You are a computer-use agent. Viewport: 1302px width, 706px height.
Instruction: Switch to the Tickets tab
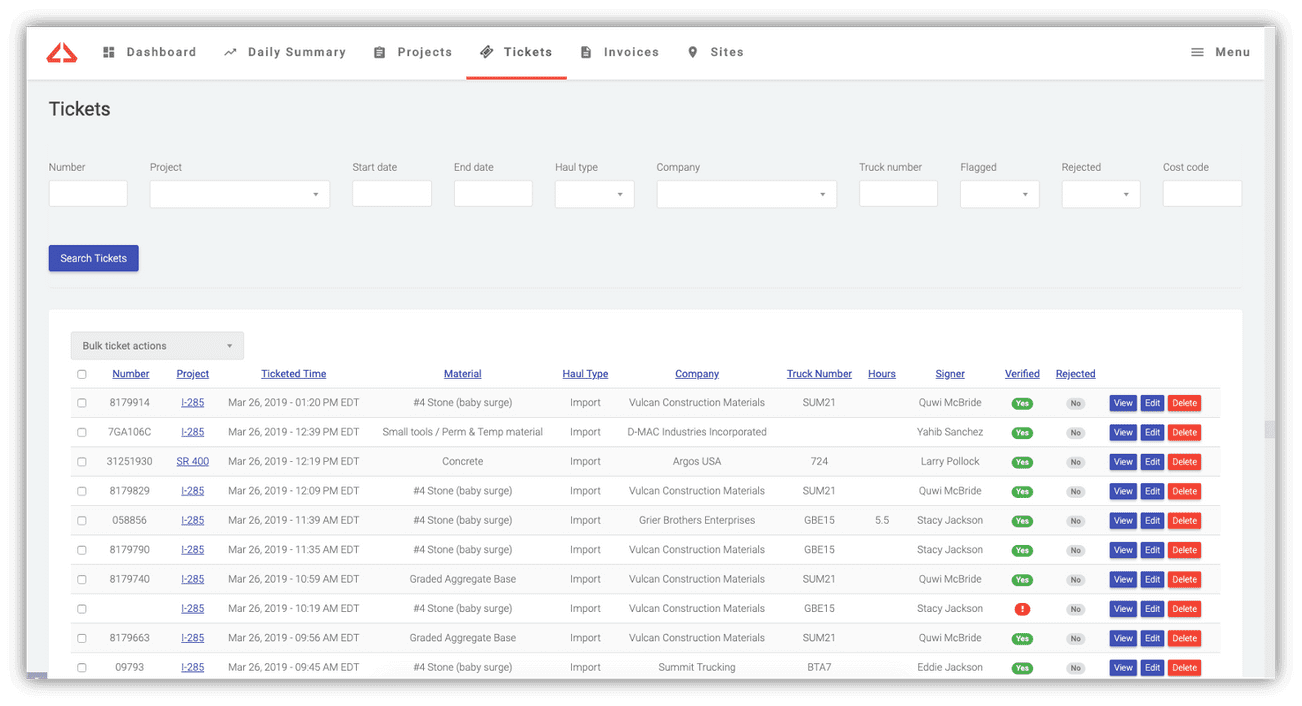point(516,52)
